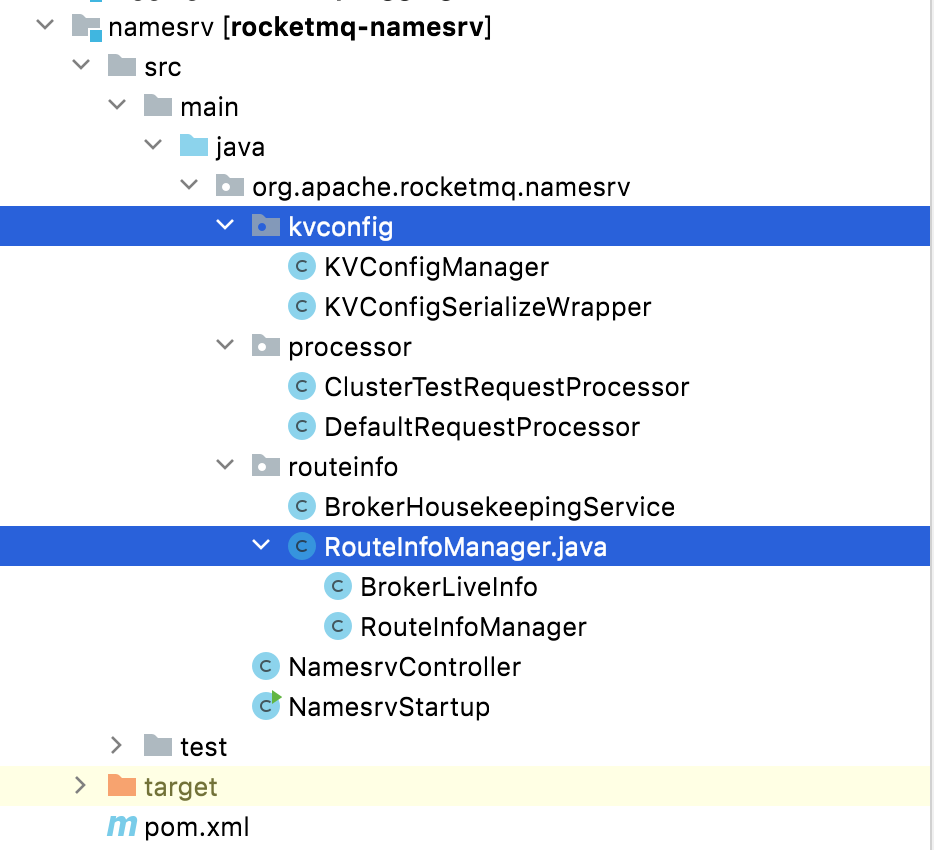Click the KVConfigSerializeWrapper class icon
The image size is (934, 850).
302,306
